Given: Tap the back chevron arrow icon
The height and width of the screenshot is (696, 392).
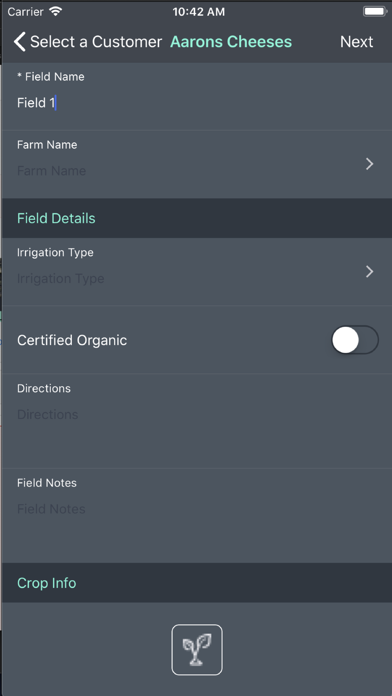Looking at the screenshot, I should click(19, 42).
